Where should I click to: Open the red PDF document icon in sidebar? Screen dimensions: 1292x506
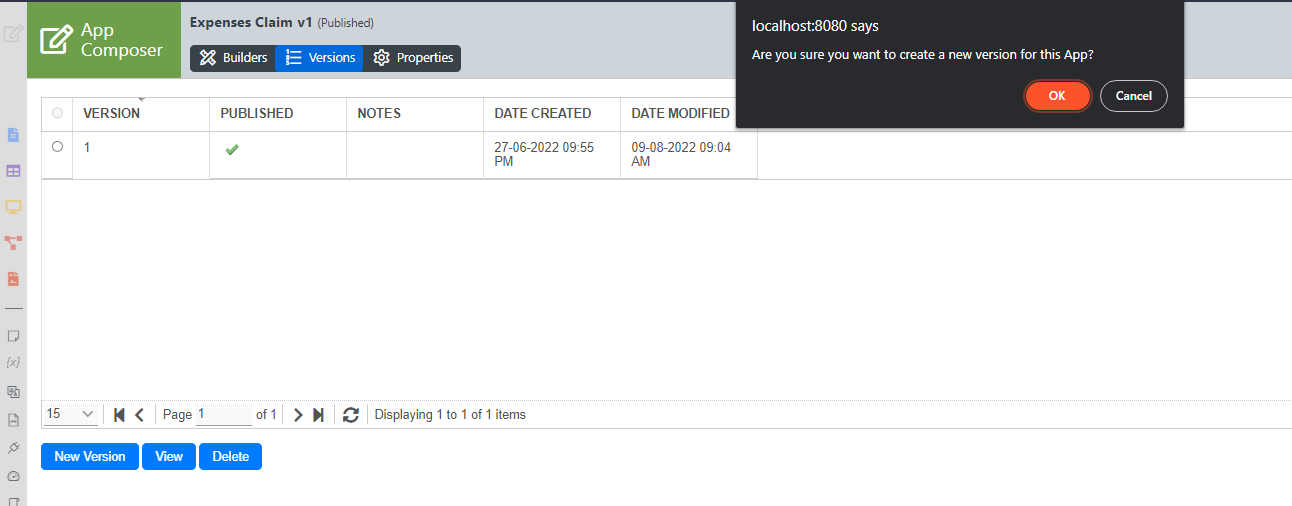(14, 279)
